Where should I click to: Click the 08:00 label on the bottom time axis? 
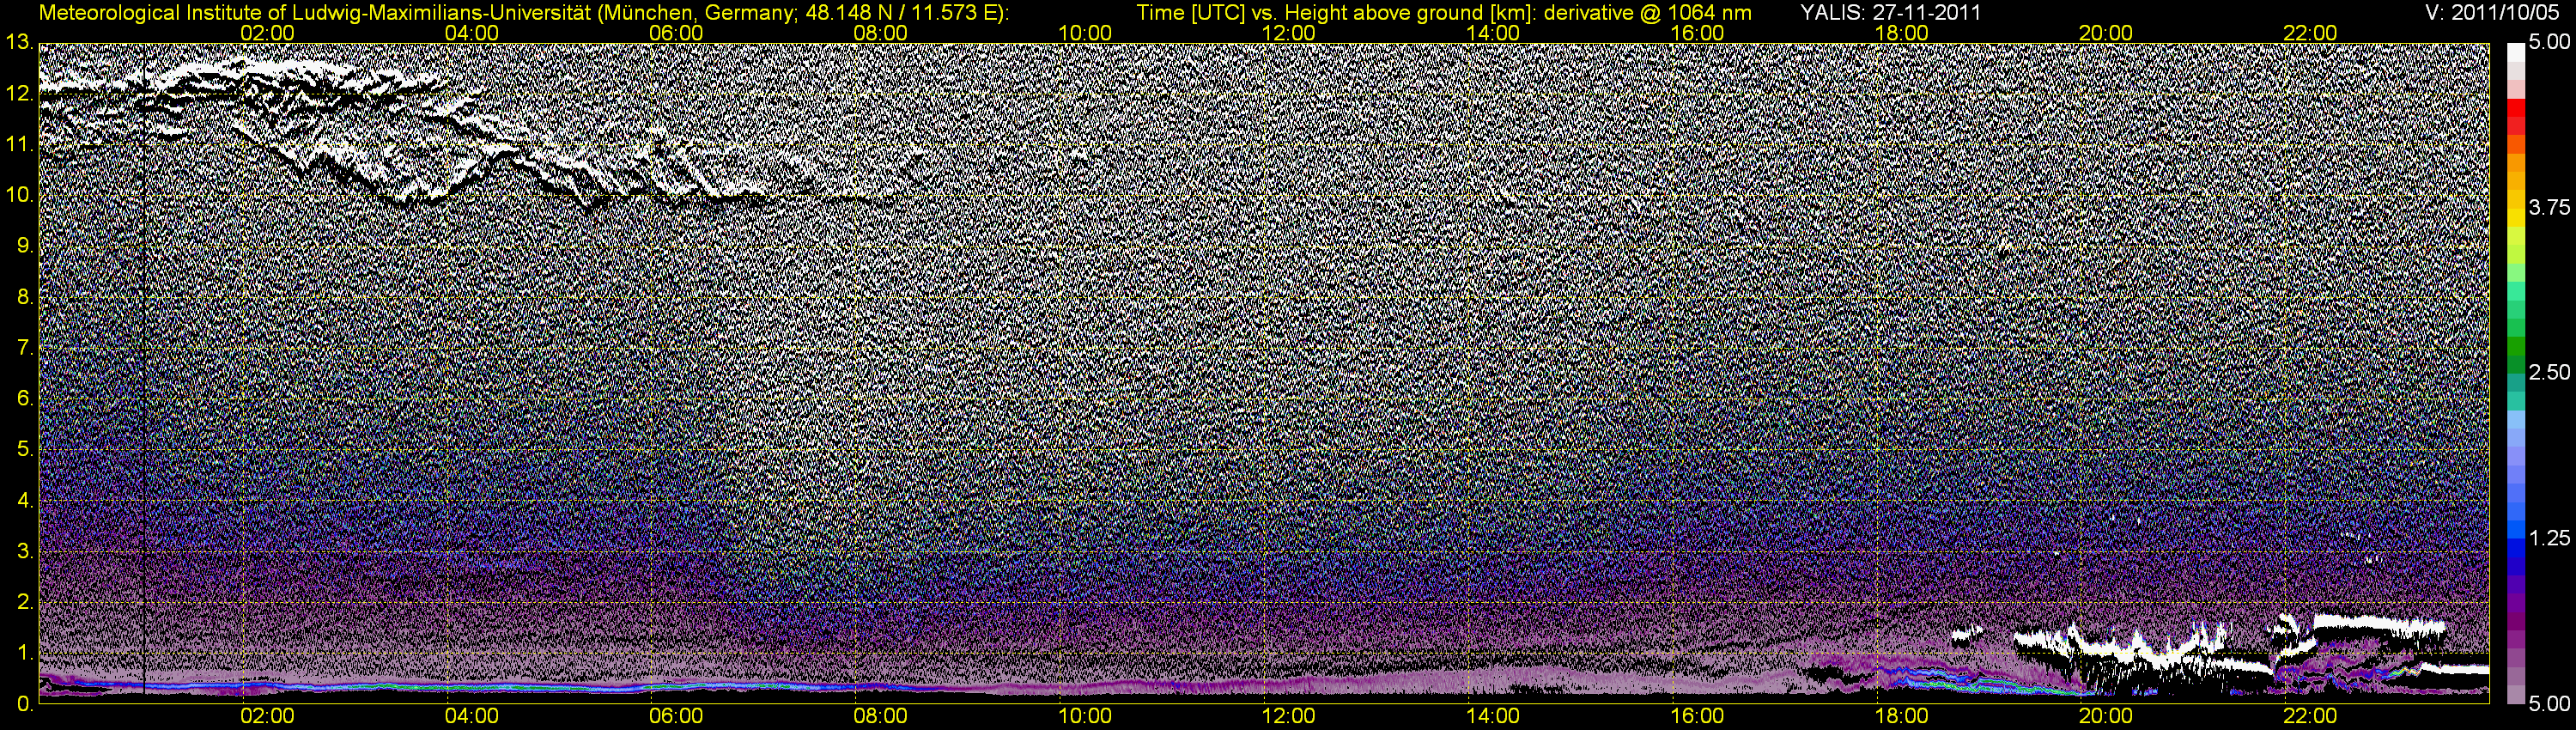(x=880, y=716)
